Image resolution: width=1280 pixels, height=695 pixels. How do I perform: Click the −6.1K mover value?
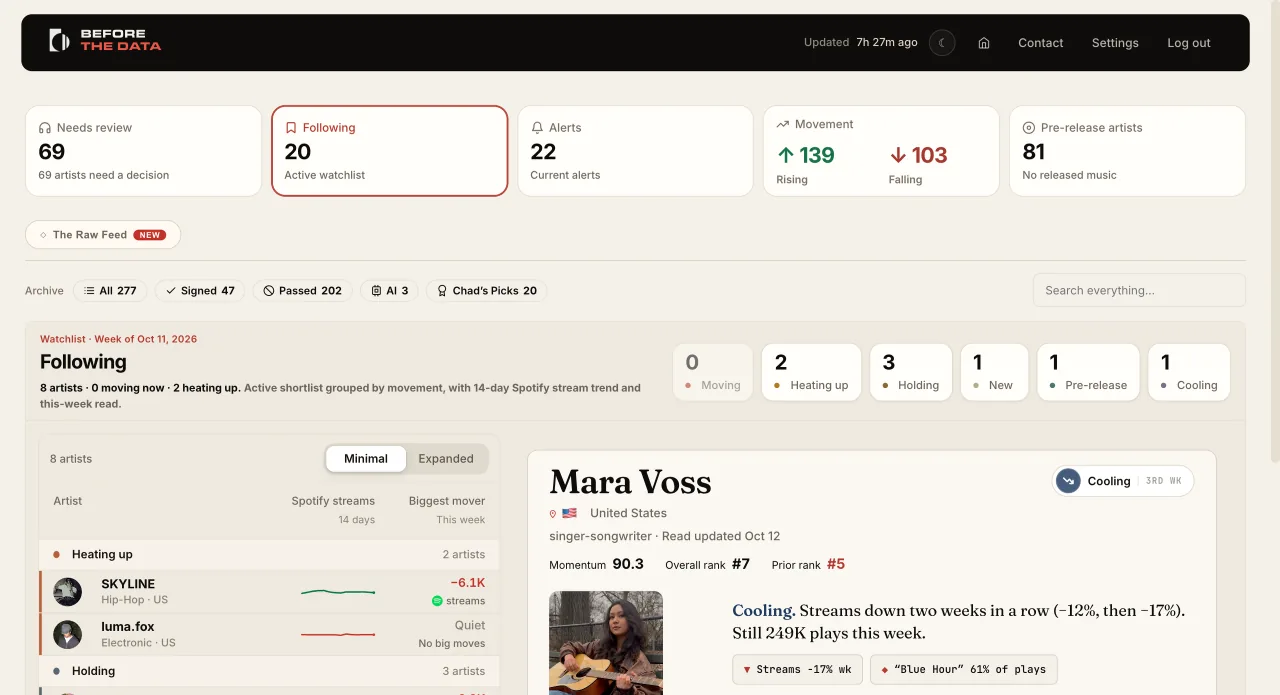click(467, 583)
